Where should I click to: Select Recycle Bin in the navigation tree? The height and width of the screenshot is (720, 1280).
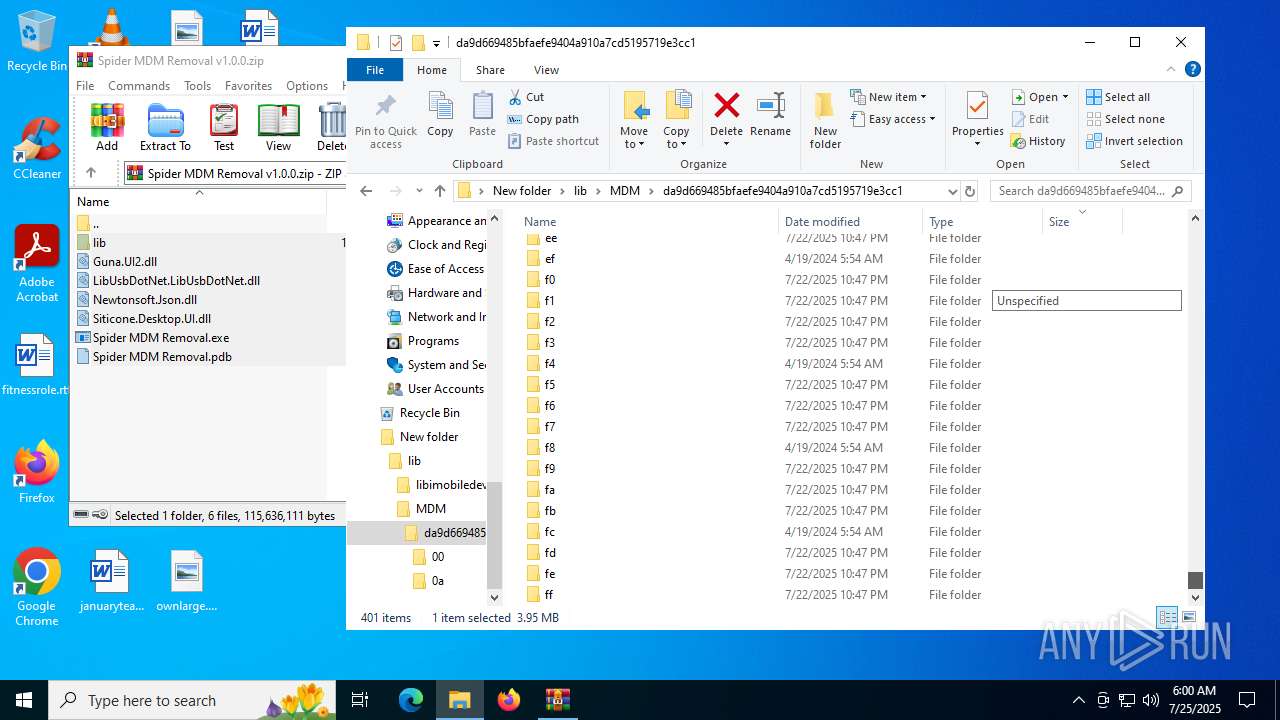(x=430, y=413)
